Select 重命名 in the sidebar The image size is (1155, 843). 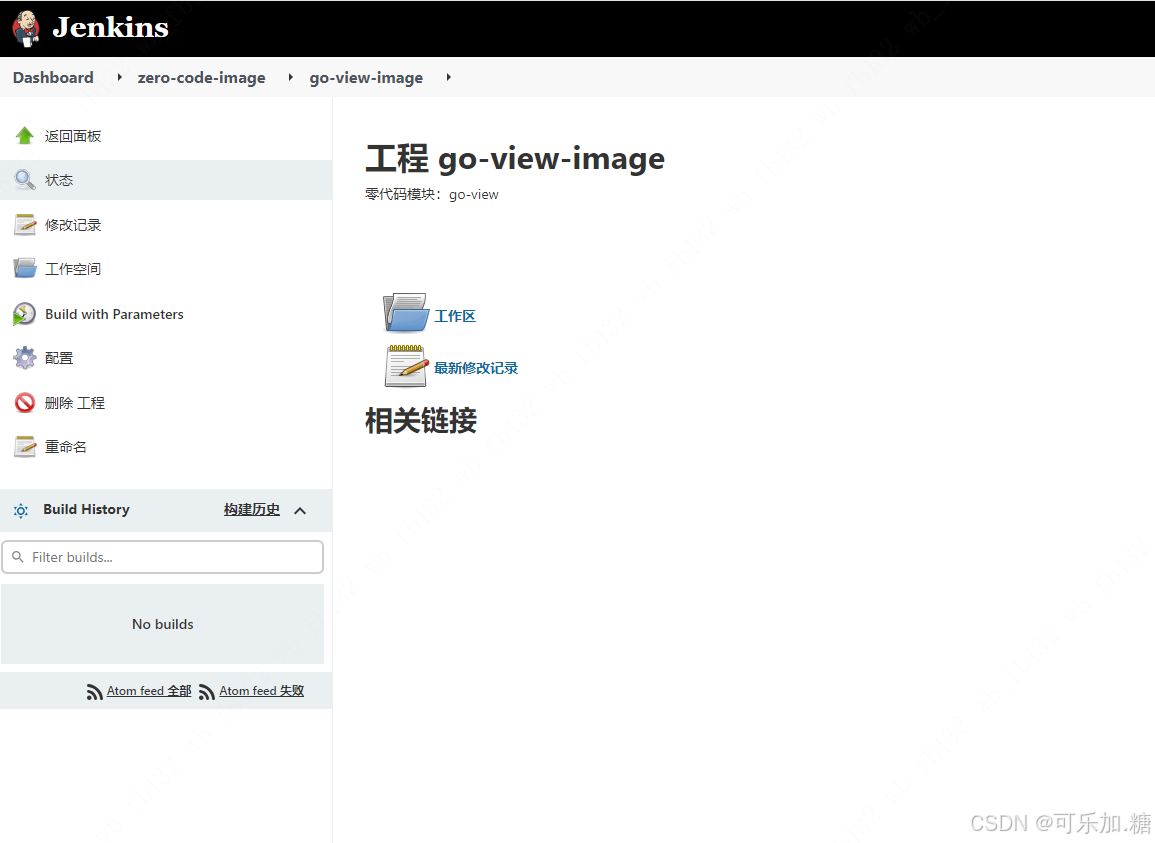point(66,447)
